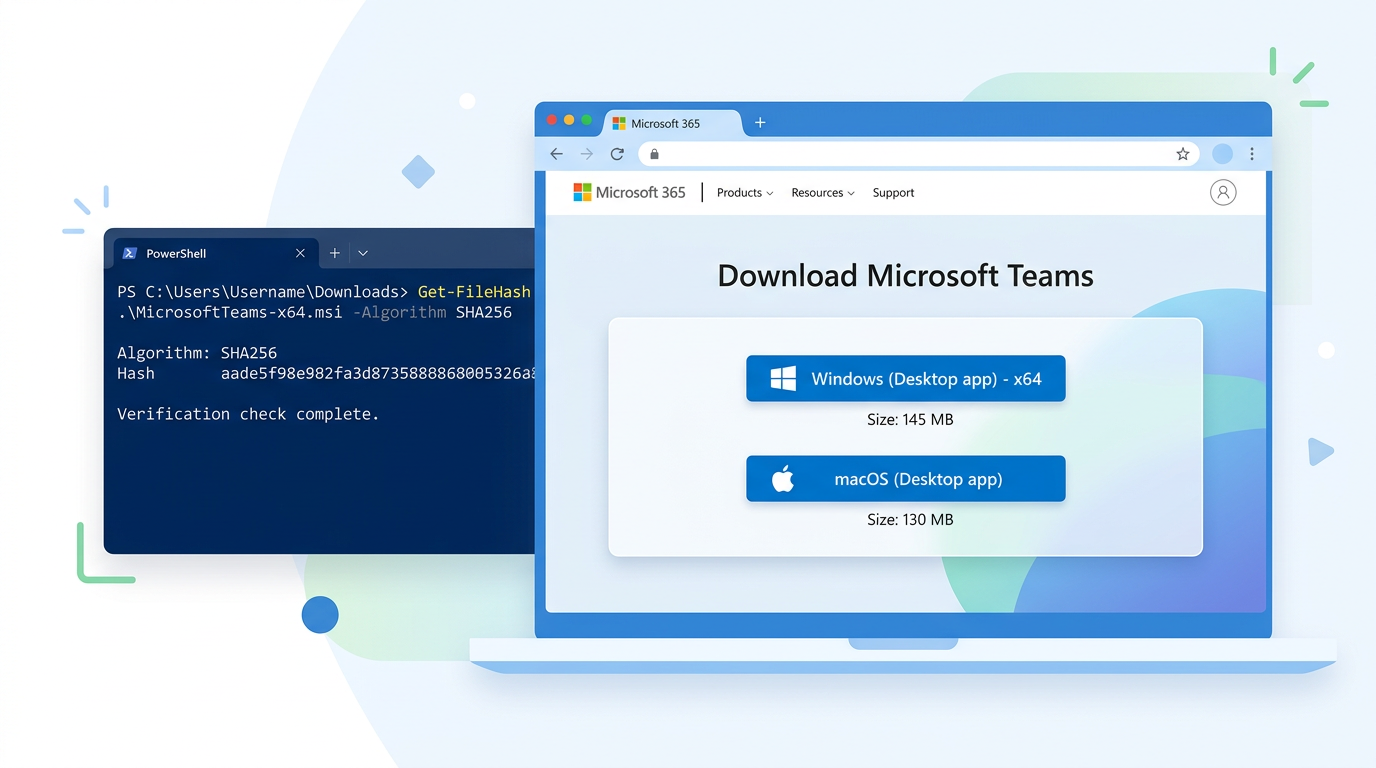Open a new browser tab with plus

[760, 123]
